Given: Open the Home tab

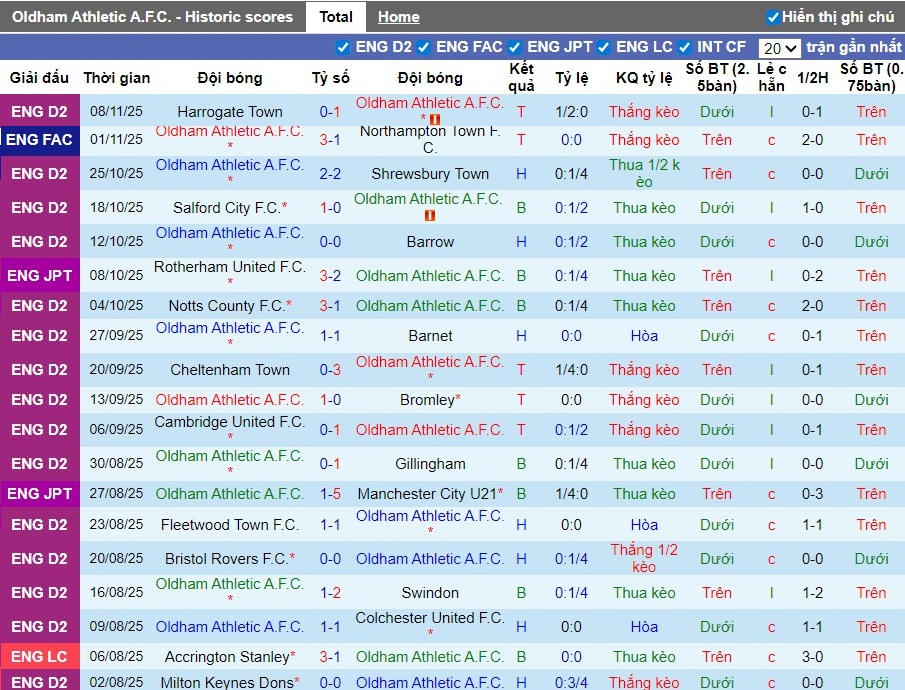Looking at the screenshot, I should point(398,17).
